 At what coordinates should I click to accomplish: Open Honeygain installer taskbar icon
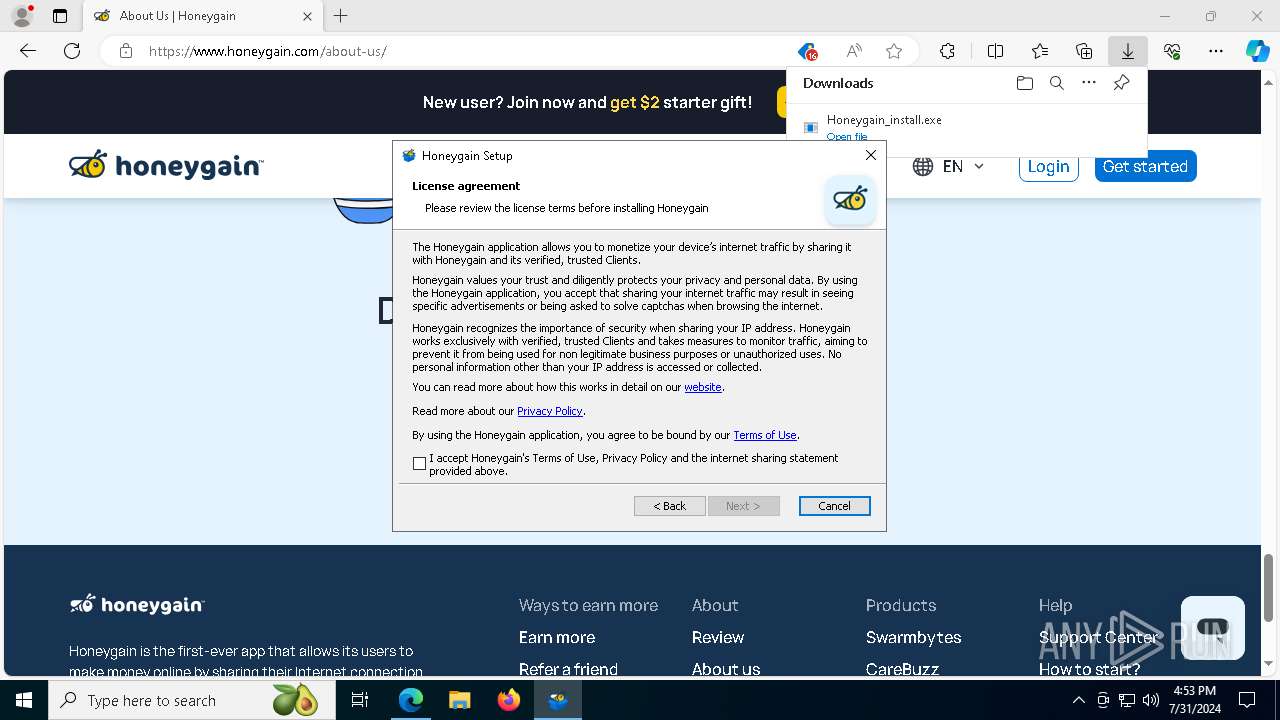coord(558,700)
